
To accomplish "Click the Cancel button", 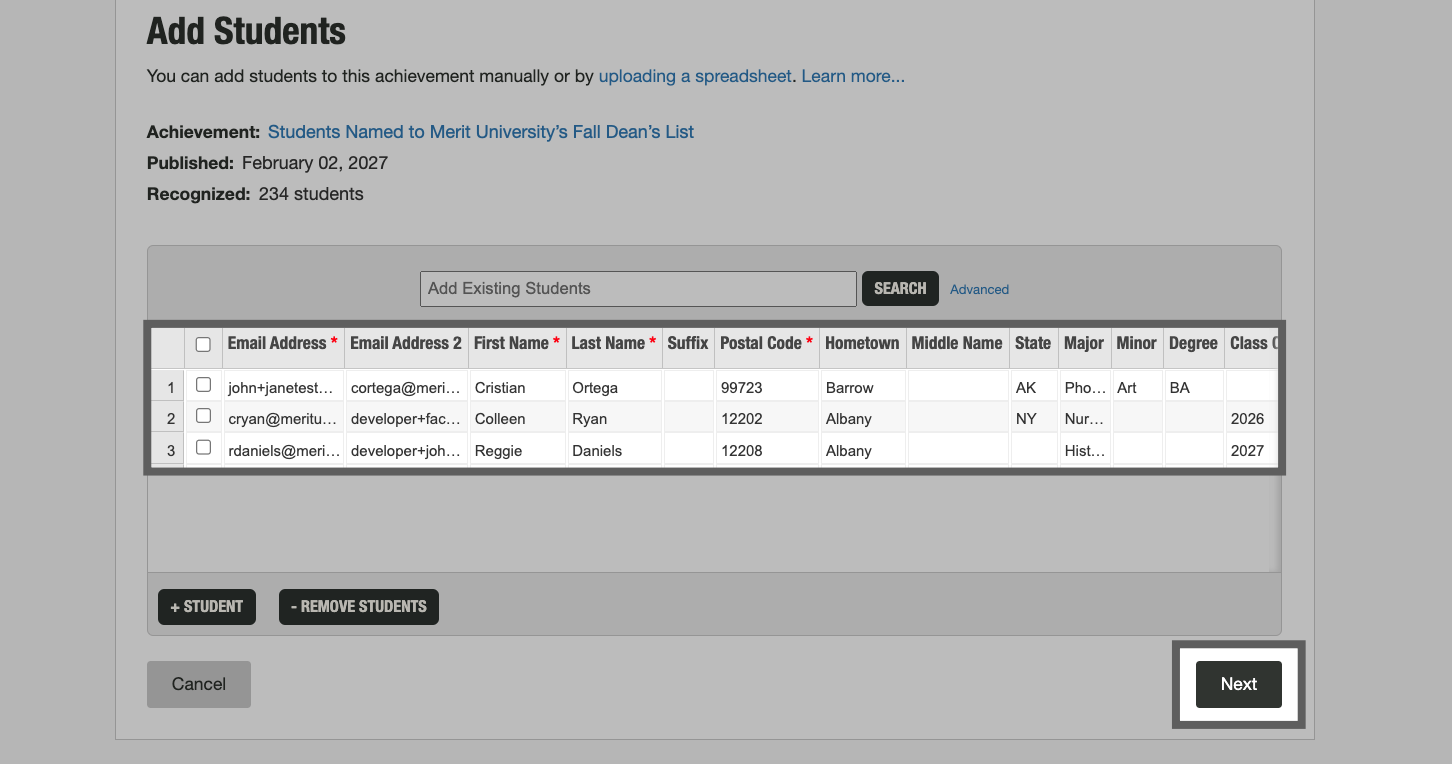I will (198, 684).
